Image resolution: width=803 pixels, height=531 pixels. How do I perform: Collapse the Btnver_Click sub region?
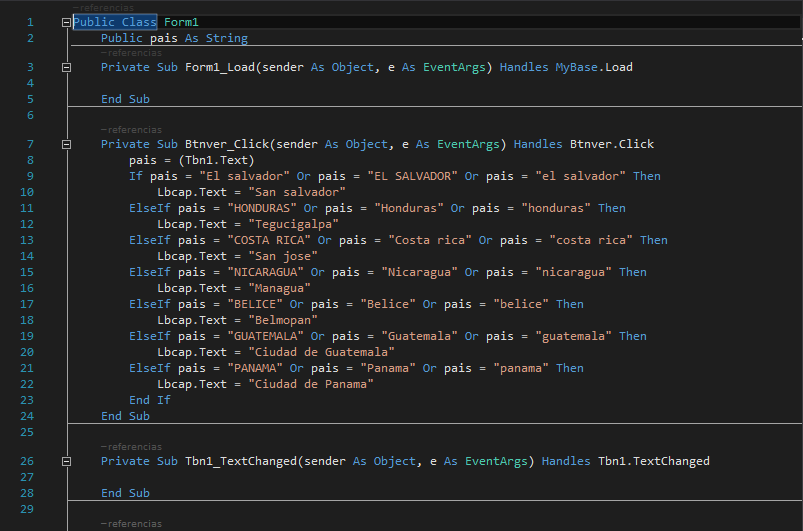[67, 144]
